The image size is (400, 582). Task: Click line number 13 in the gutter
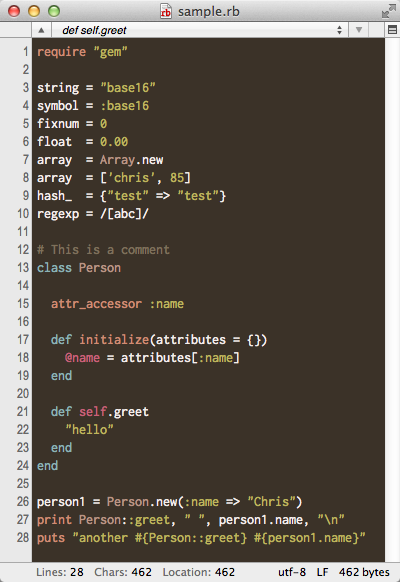pyautogui.click(x=23, y=268)
